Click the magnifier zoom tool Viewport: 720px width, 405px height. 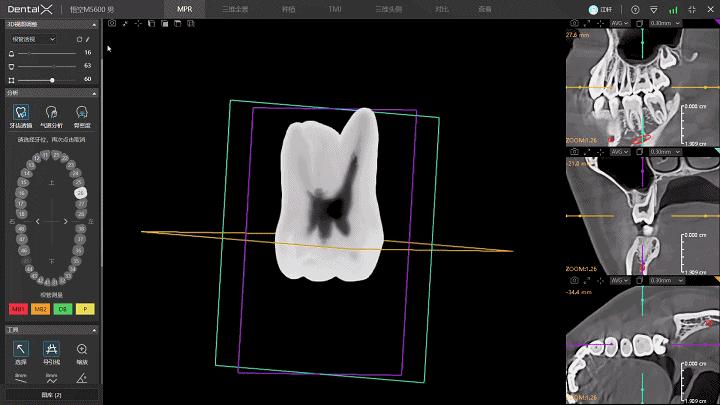tap(82, 349)
